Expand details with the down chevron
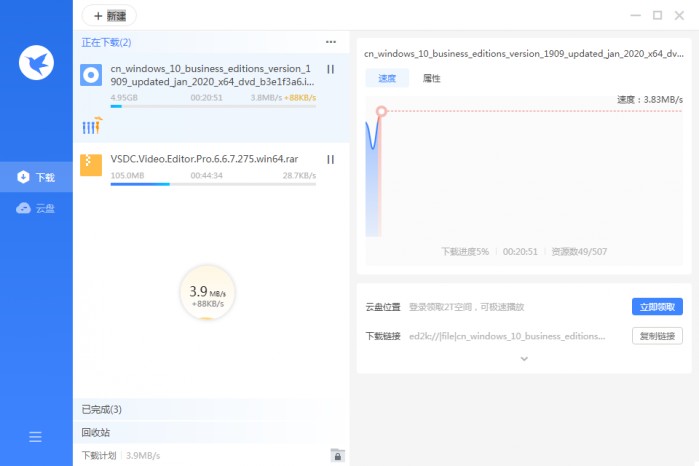The height and width of the screenshot is (466, 699). (x=524, y=359)
